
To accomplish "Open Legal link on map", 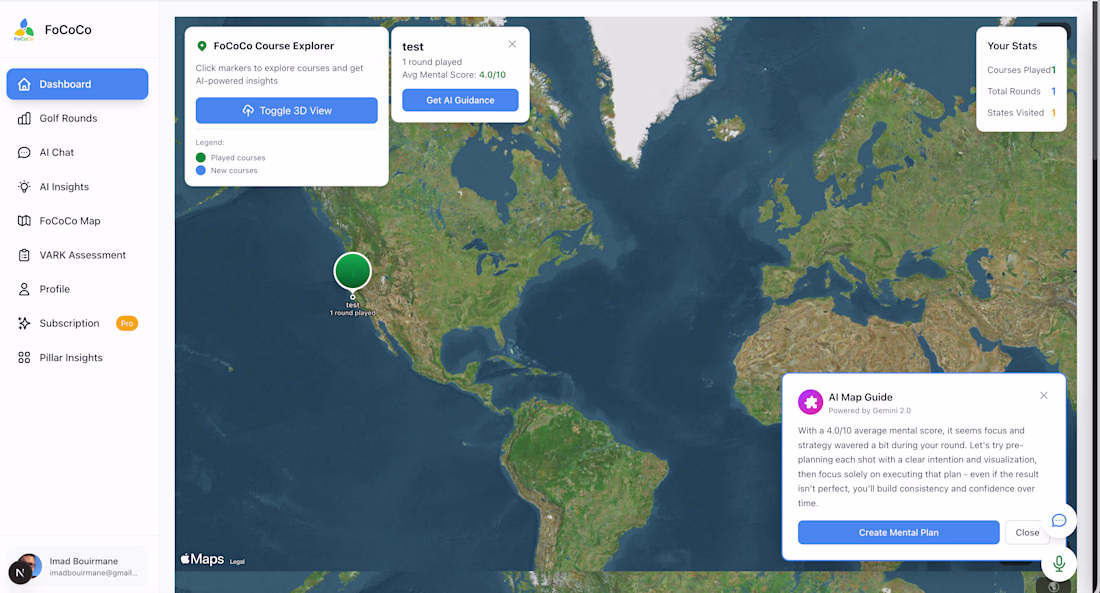I will click(x=237, y=561).
